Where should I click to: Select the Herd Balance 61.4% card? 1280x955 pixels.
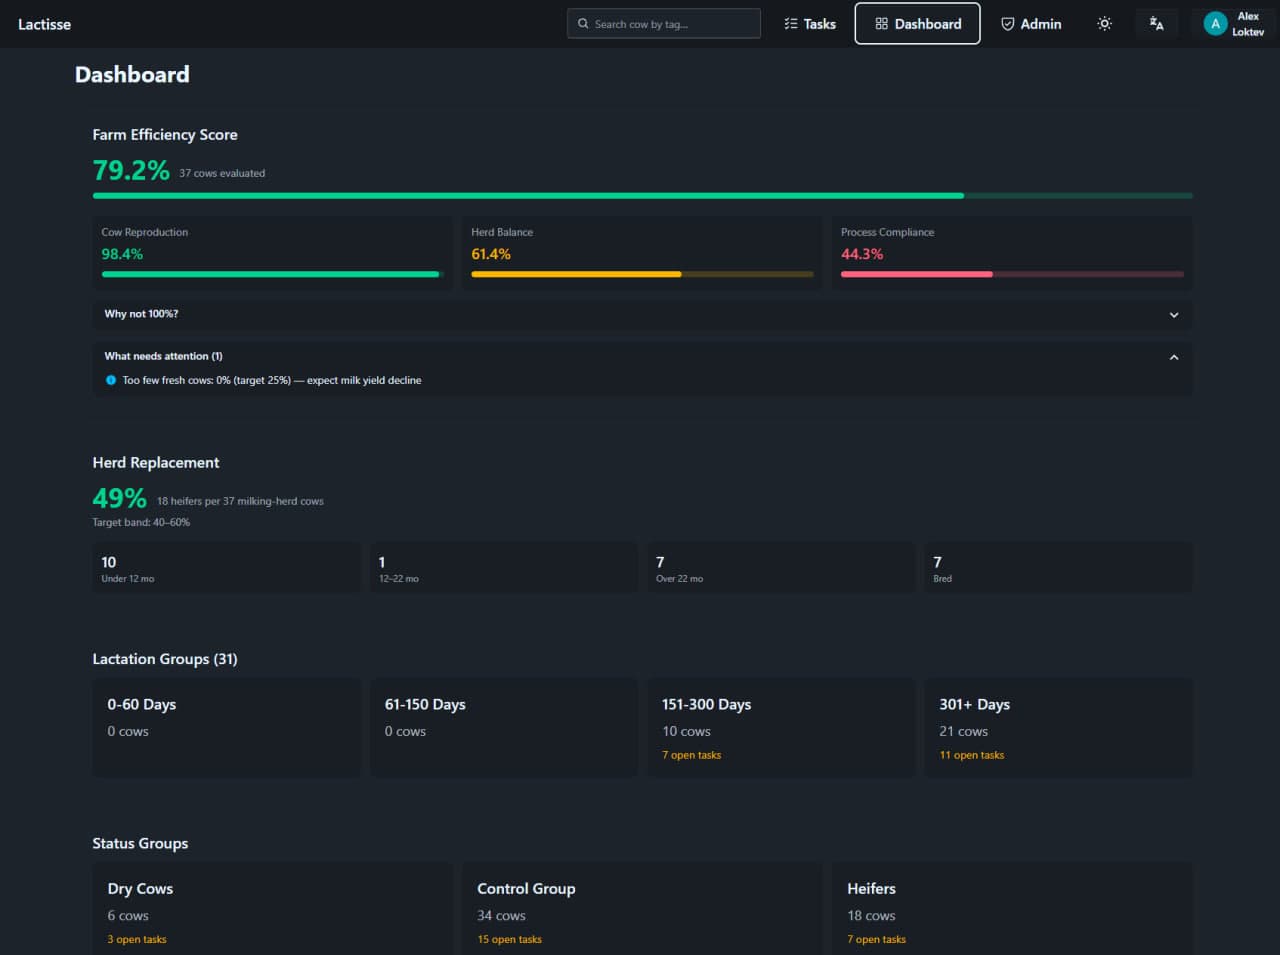click(x=642, y=254)
